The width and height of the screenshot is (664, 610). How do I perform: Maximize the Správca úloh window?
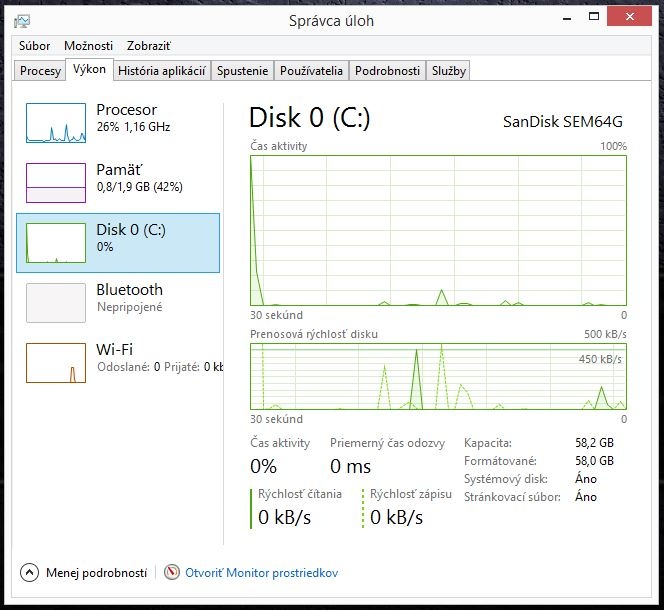coord(594,17)
